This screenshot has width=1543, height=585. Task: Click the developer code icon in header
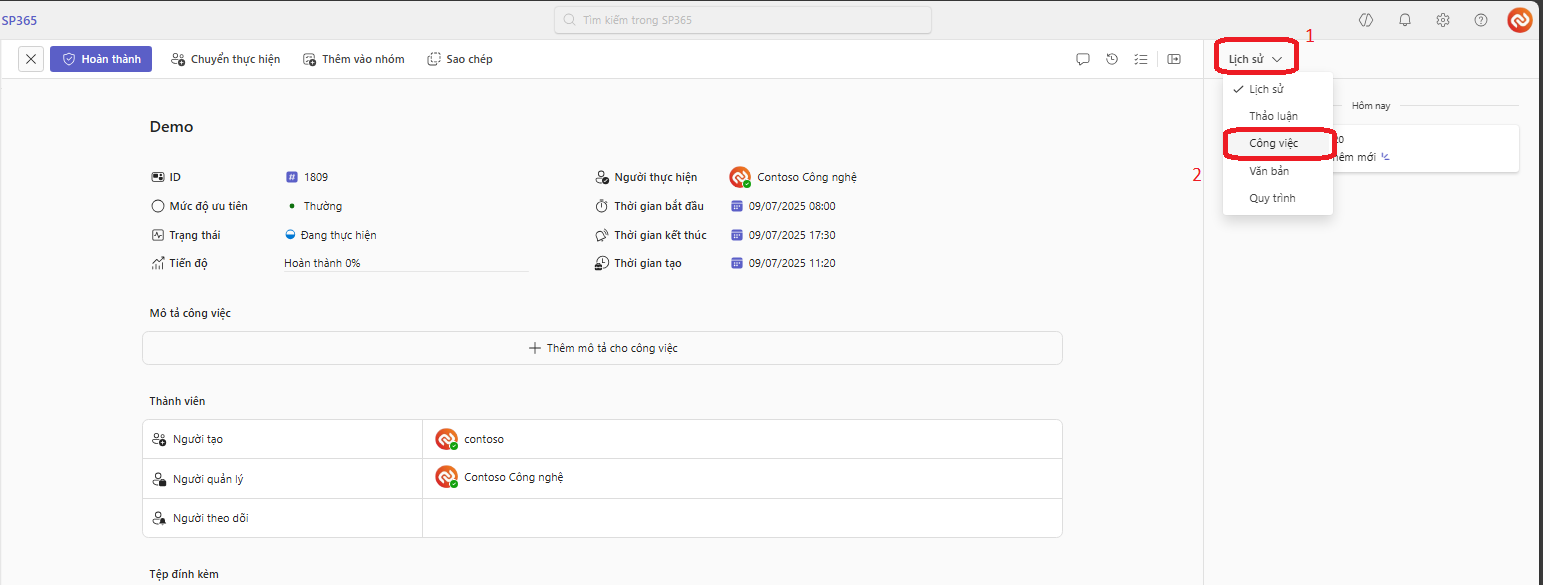[1366, 20]
